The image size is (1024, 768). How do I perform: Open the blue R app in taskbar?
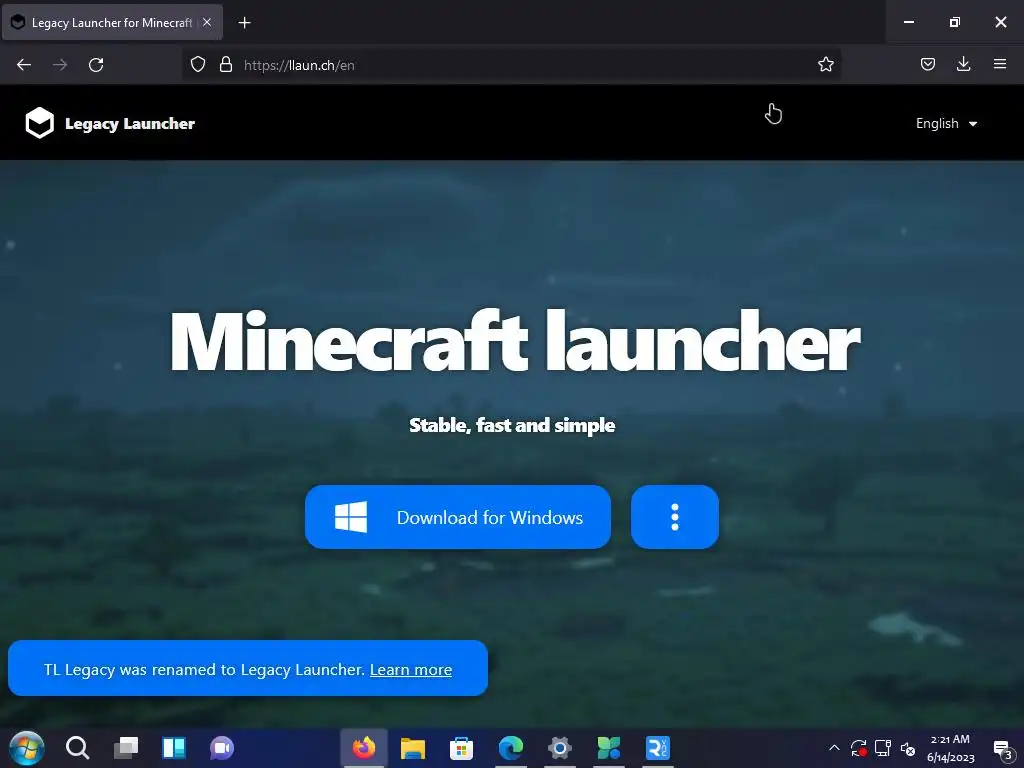point(658,748)
